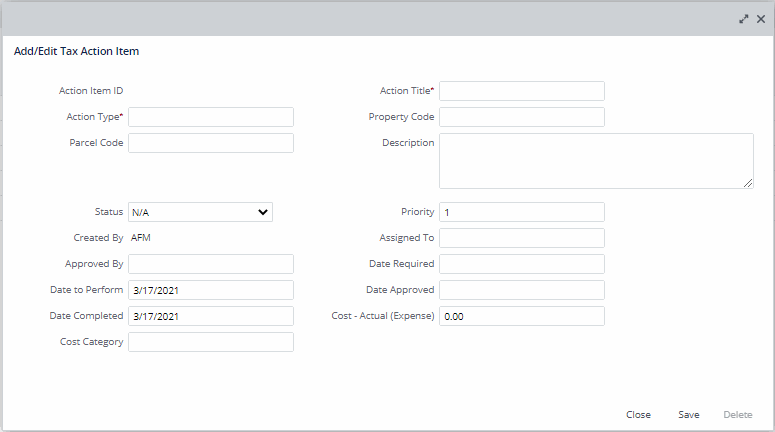Click the Close button at bottom
This screenshot has height=432, width=775.
tap(638, 415)
